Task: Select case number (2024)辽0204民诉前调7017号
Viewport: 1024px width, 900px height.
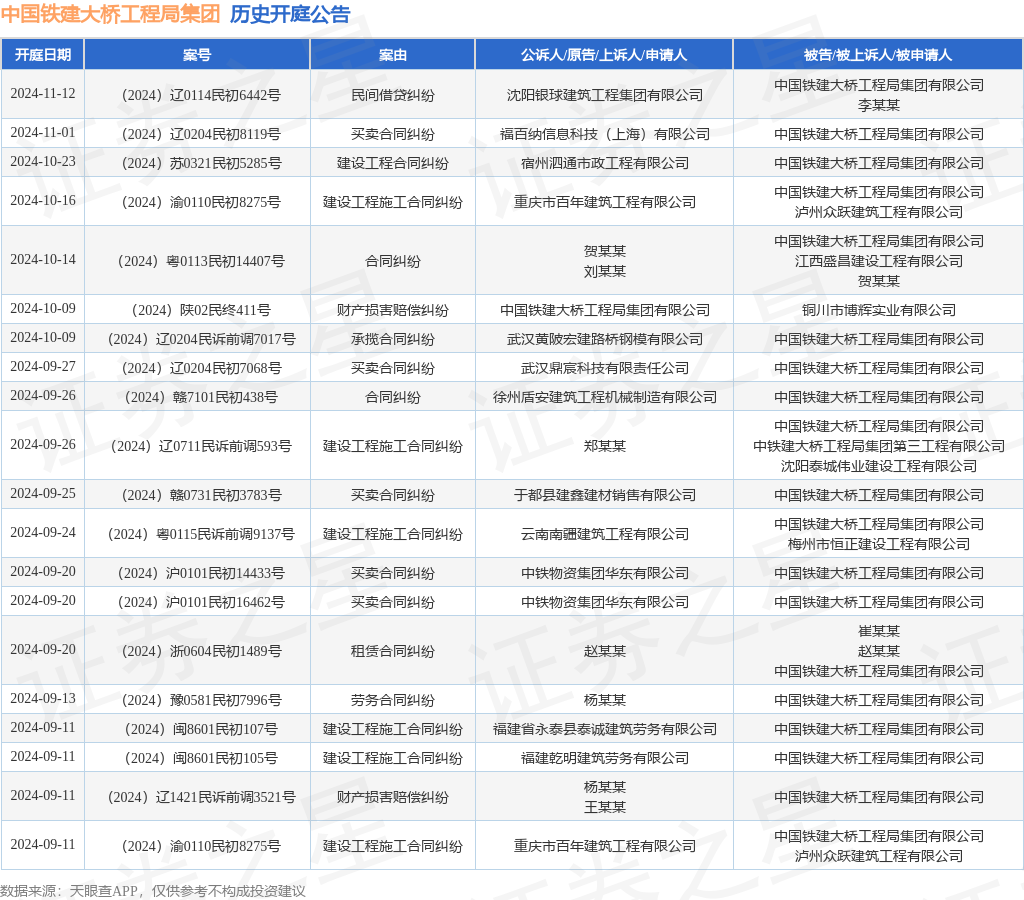Action: point(201,340)
